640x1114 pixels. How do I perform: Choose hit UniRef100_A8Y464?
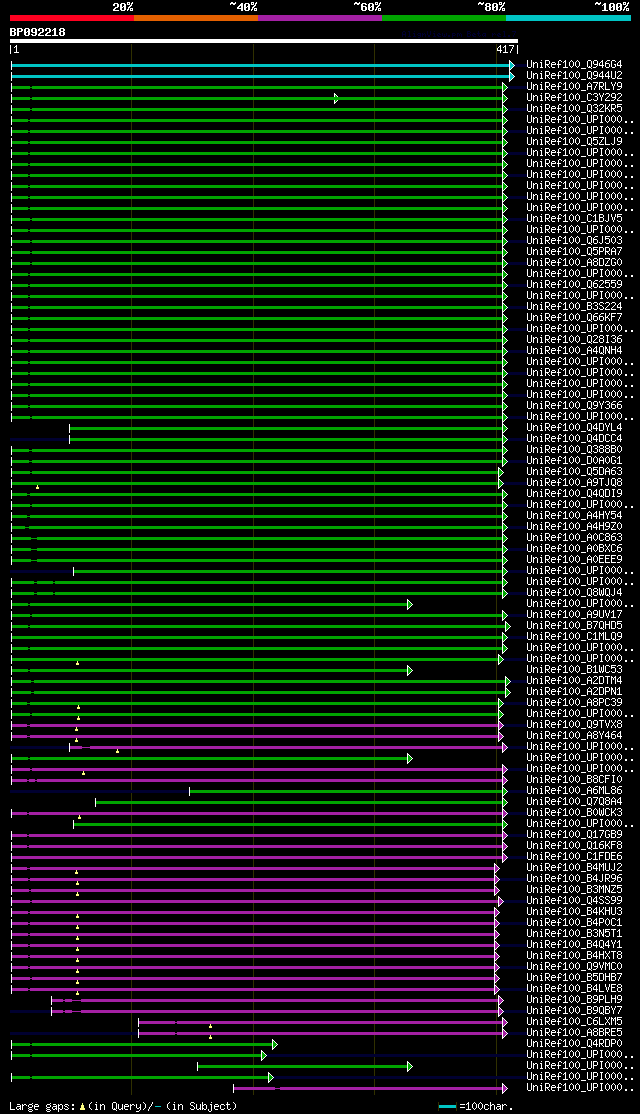pyautogui.click(x=575, y=735)
